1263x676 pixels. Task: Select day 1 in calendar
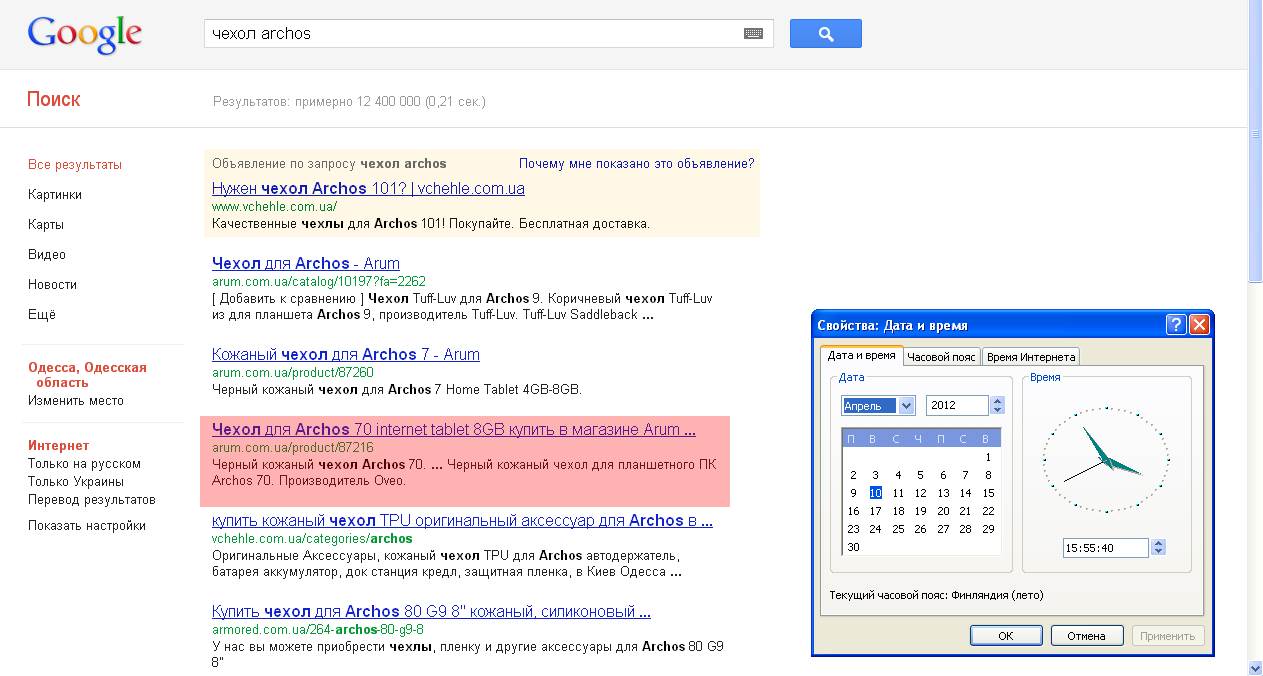[x=988, y=457]
